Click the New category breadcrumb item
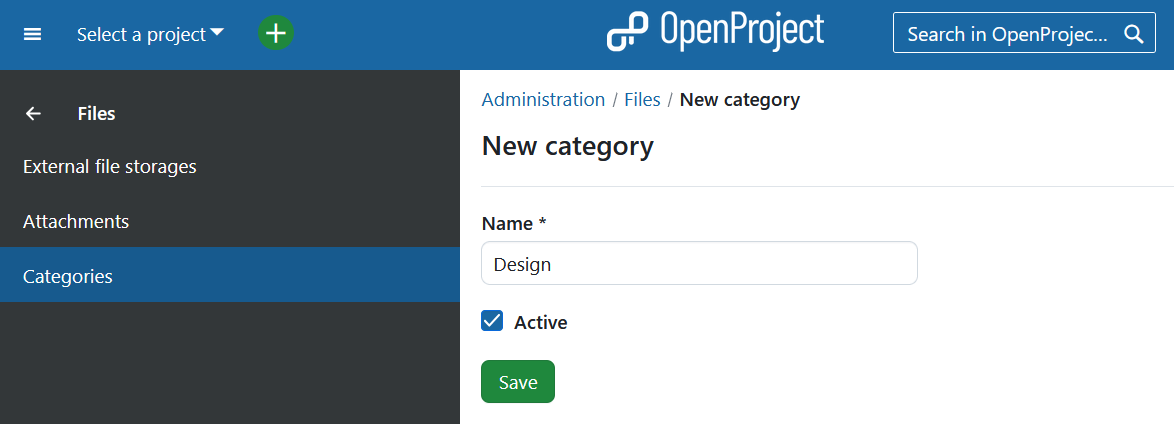 (739, 100)
